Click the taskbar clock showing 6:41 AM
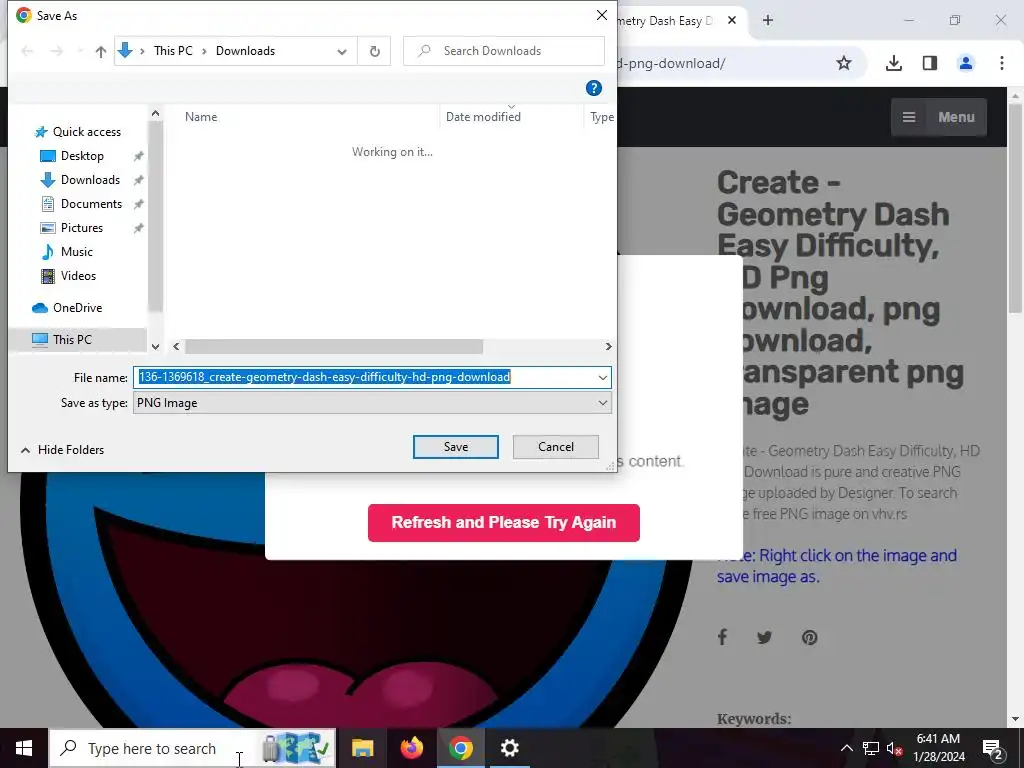 pos(938,748)
